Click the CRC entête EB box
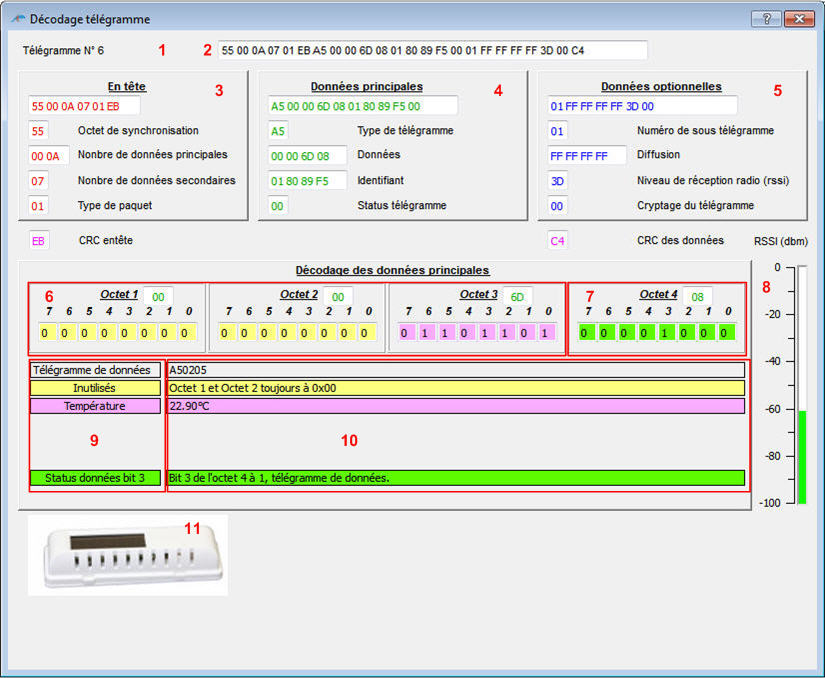Image resolution: width=825 pixels, height=678 pixels. tap(39, 241)
